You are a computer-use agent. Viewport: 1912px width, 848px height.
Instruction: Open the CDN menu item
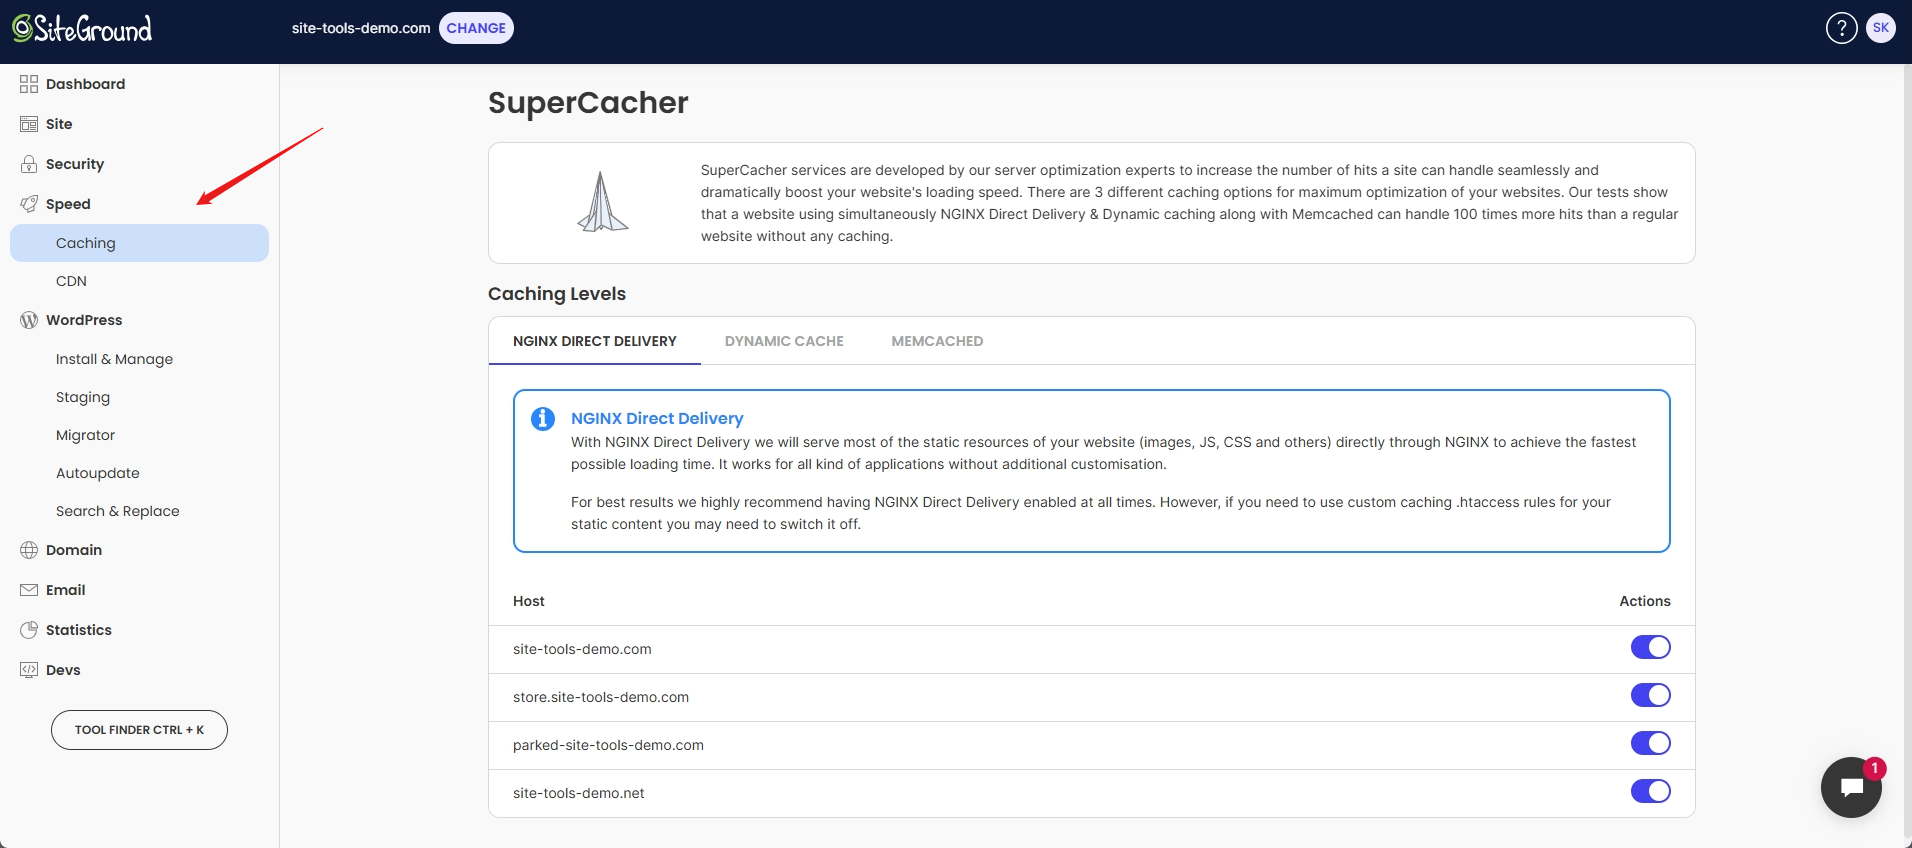139,281
